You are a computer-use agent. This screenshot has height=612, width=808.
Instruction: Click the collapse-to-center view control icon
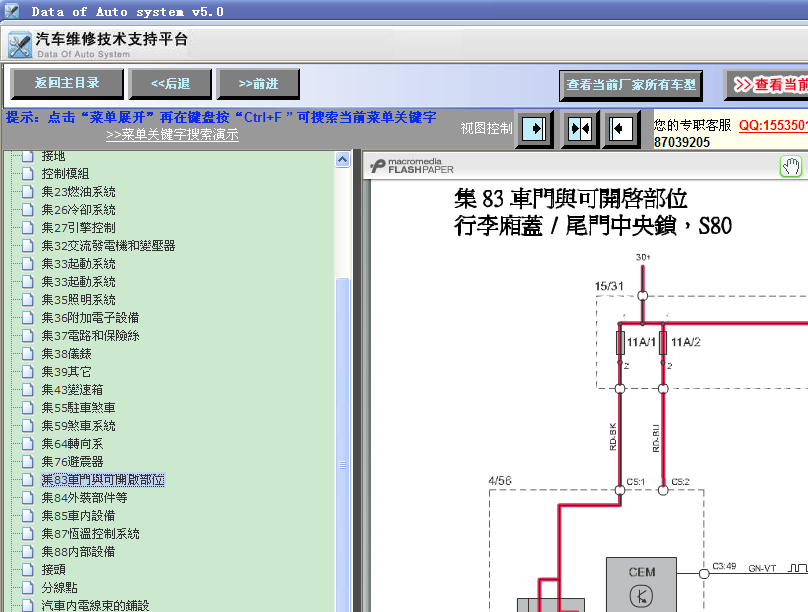click(x=580, y=128)
